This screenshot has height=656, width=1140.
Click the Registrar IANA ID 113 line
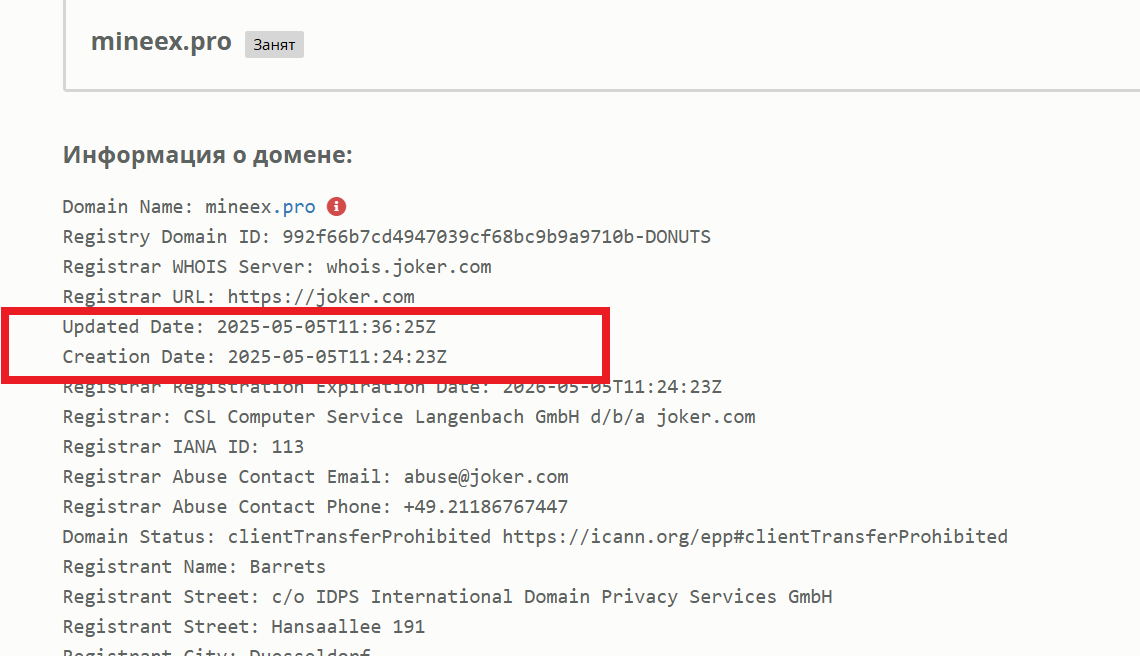pos(183,447)
